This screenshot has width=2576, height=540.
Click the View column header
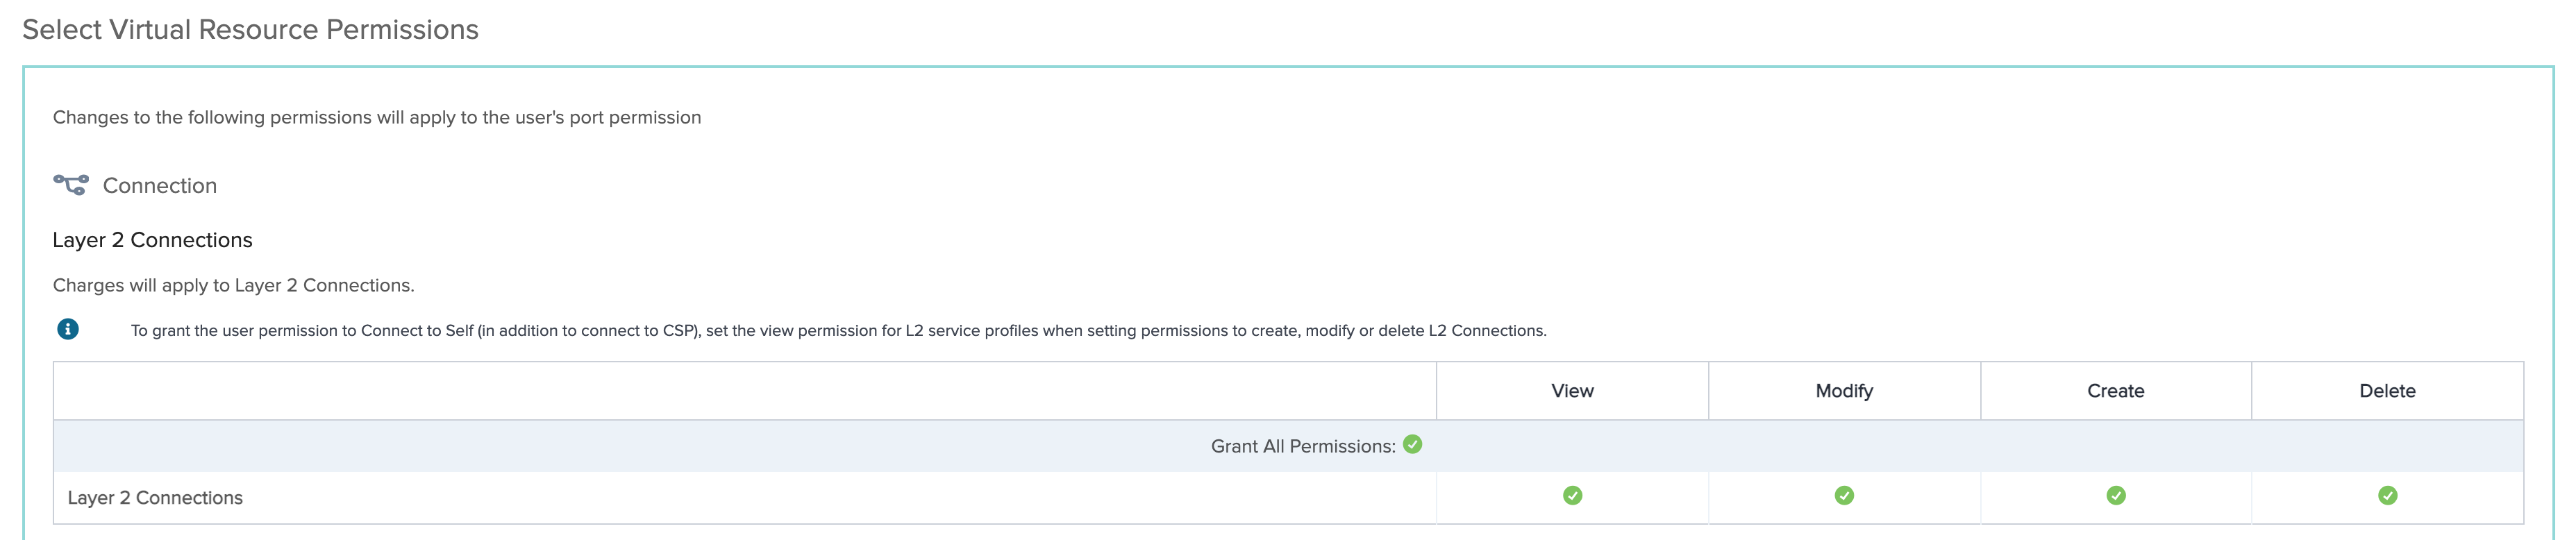(1572, 391)
